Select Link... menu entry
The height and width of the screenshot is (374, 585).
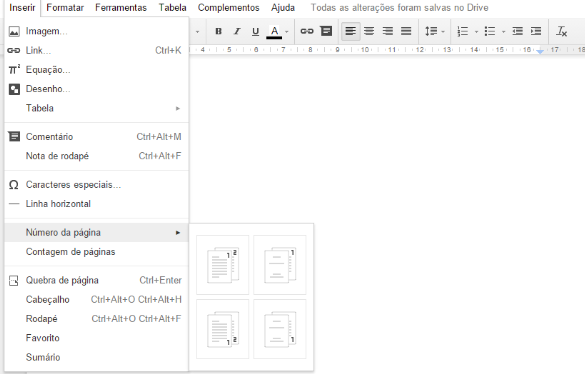[97, 50]
